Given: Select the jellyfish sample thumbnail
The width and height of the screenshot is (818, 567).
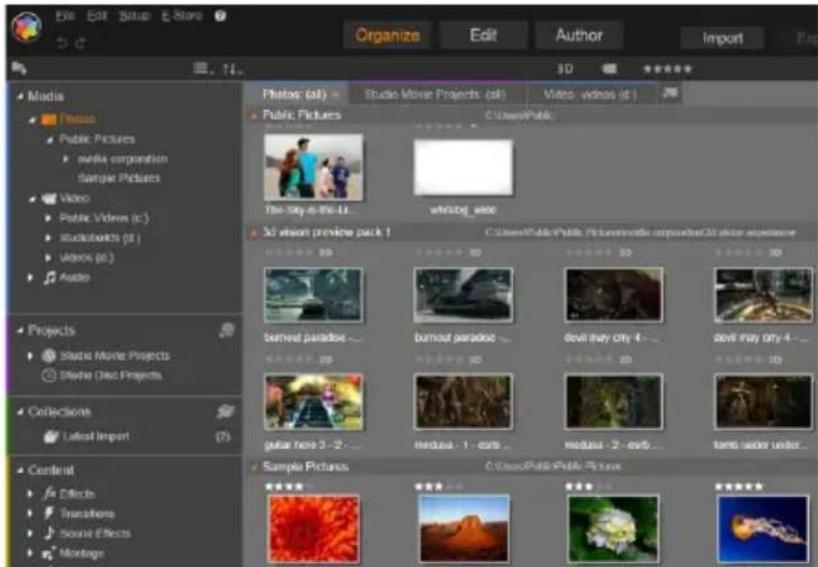Looking at the screenshot, I should pos(763,529).
